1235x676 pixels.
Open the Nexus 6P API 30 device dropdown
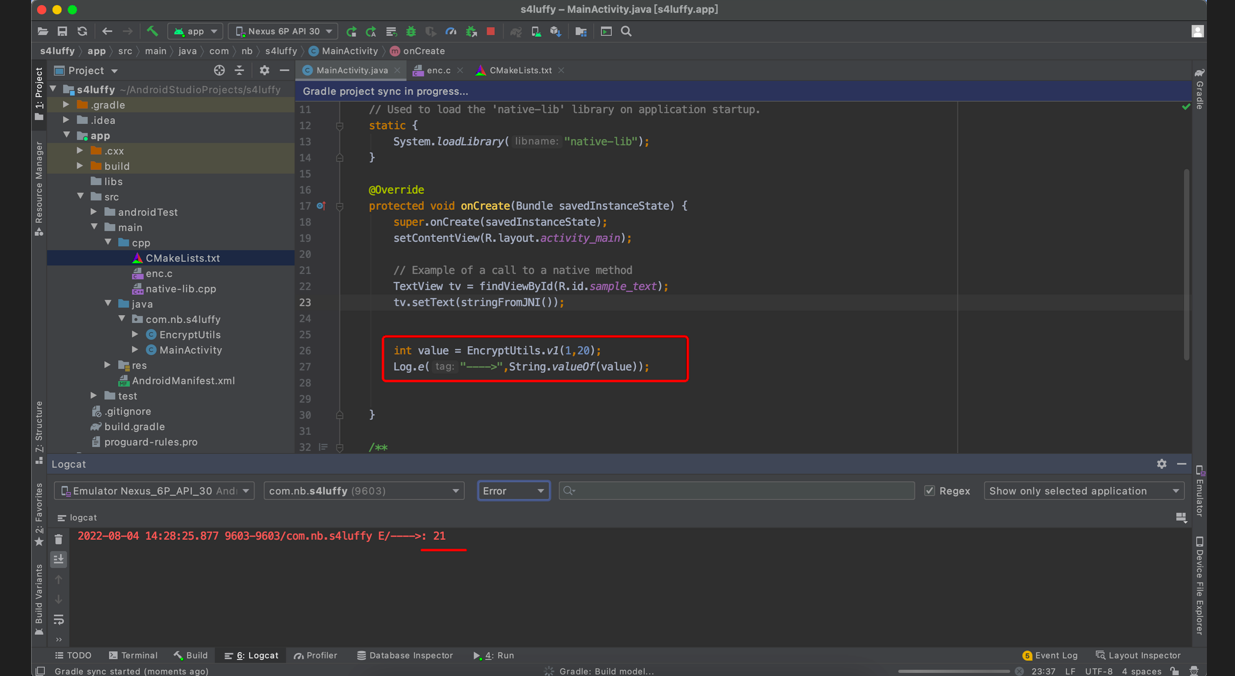click(x=284, y=32)
